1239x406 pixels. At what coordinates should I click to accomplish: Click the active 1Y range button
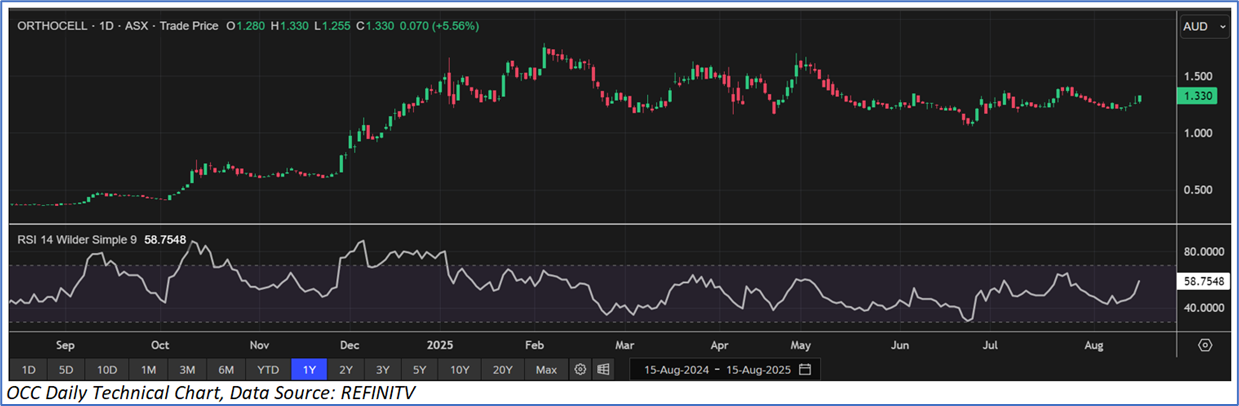pos(309,370)
